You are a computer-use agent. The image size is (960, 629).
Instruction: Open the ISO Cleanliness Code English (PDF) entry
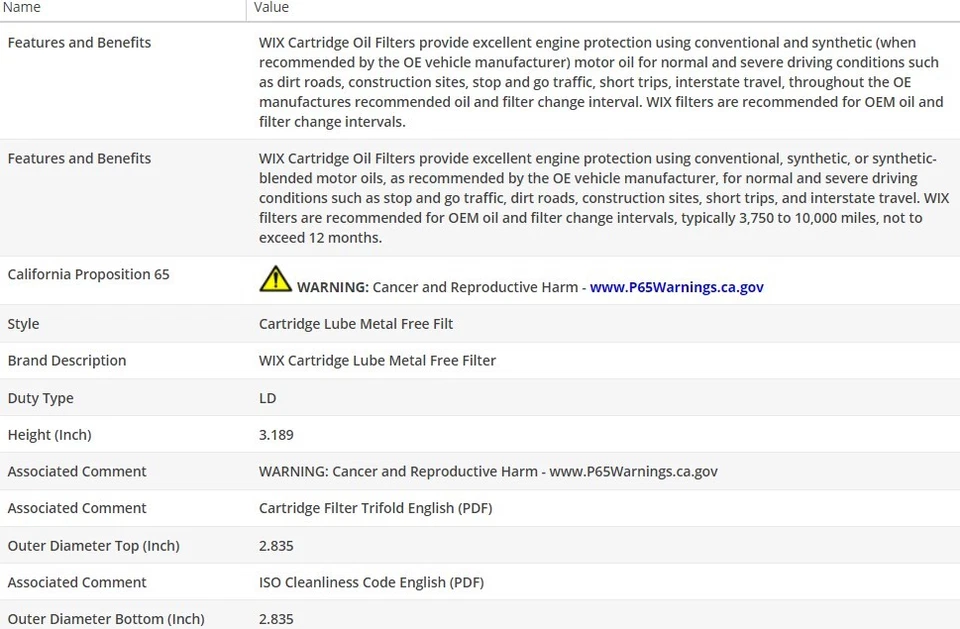pyautogui.click(x=371, y=582)
